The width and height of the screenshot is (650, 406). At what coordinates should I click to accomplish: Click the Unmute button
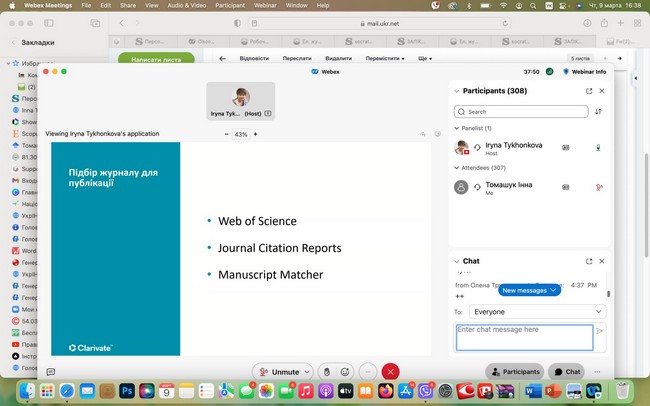[x=279, y=372]
